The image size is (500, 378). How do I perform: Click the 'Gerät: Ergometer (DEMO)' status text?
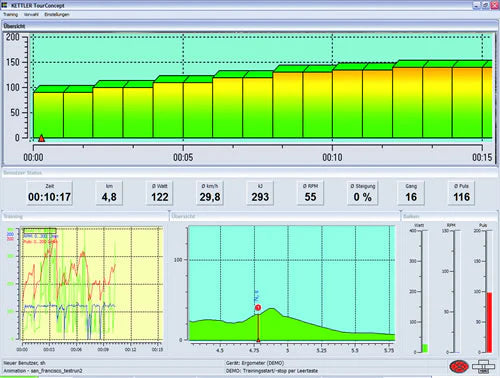pyautogui.click(x=255, y=363)
